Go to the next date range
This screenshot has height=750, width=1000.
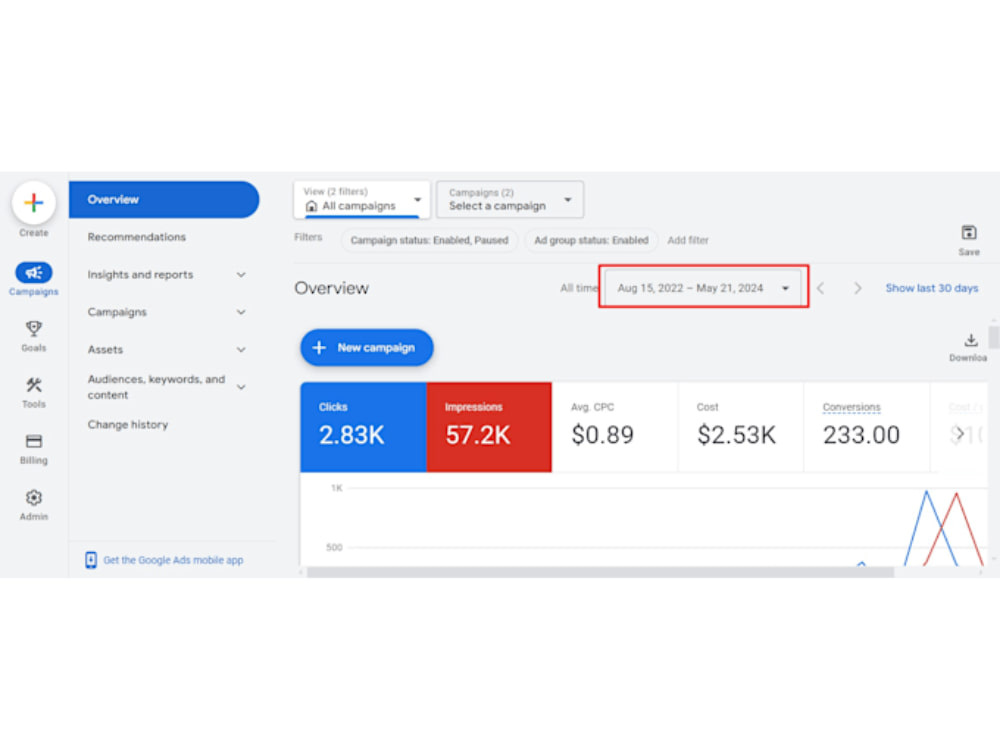pos(858,288)
